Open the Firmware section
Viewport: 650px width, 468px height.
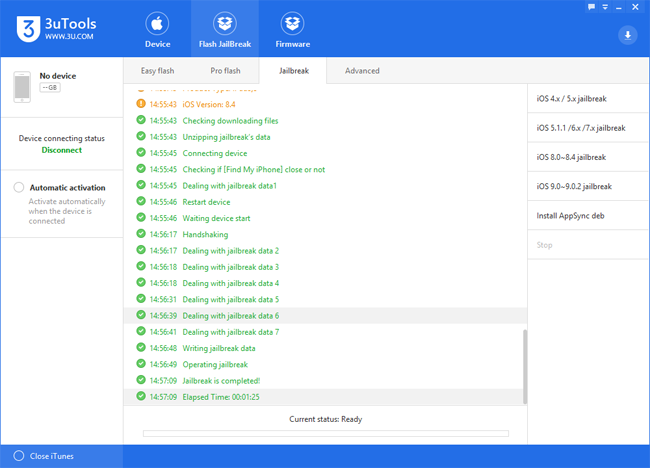click(292, 30)
